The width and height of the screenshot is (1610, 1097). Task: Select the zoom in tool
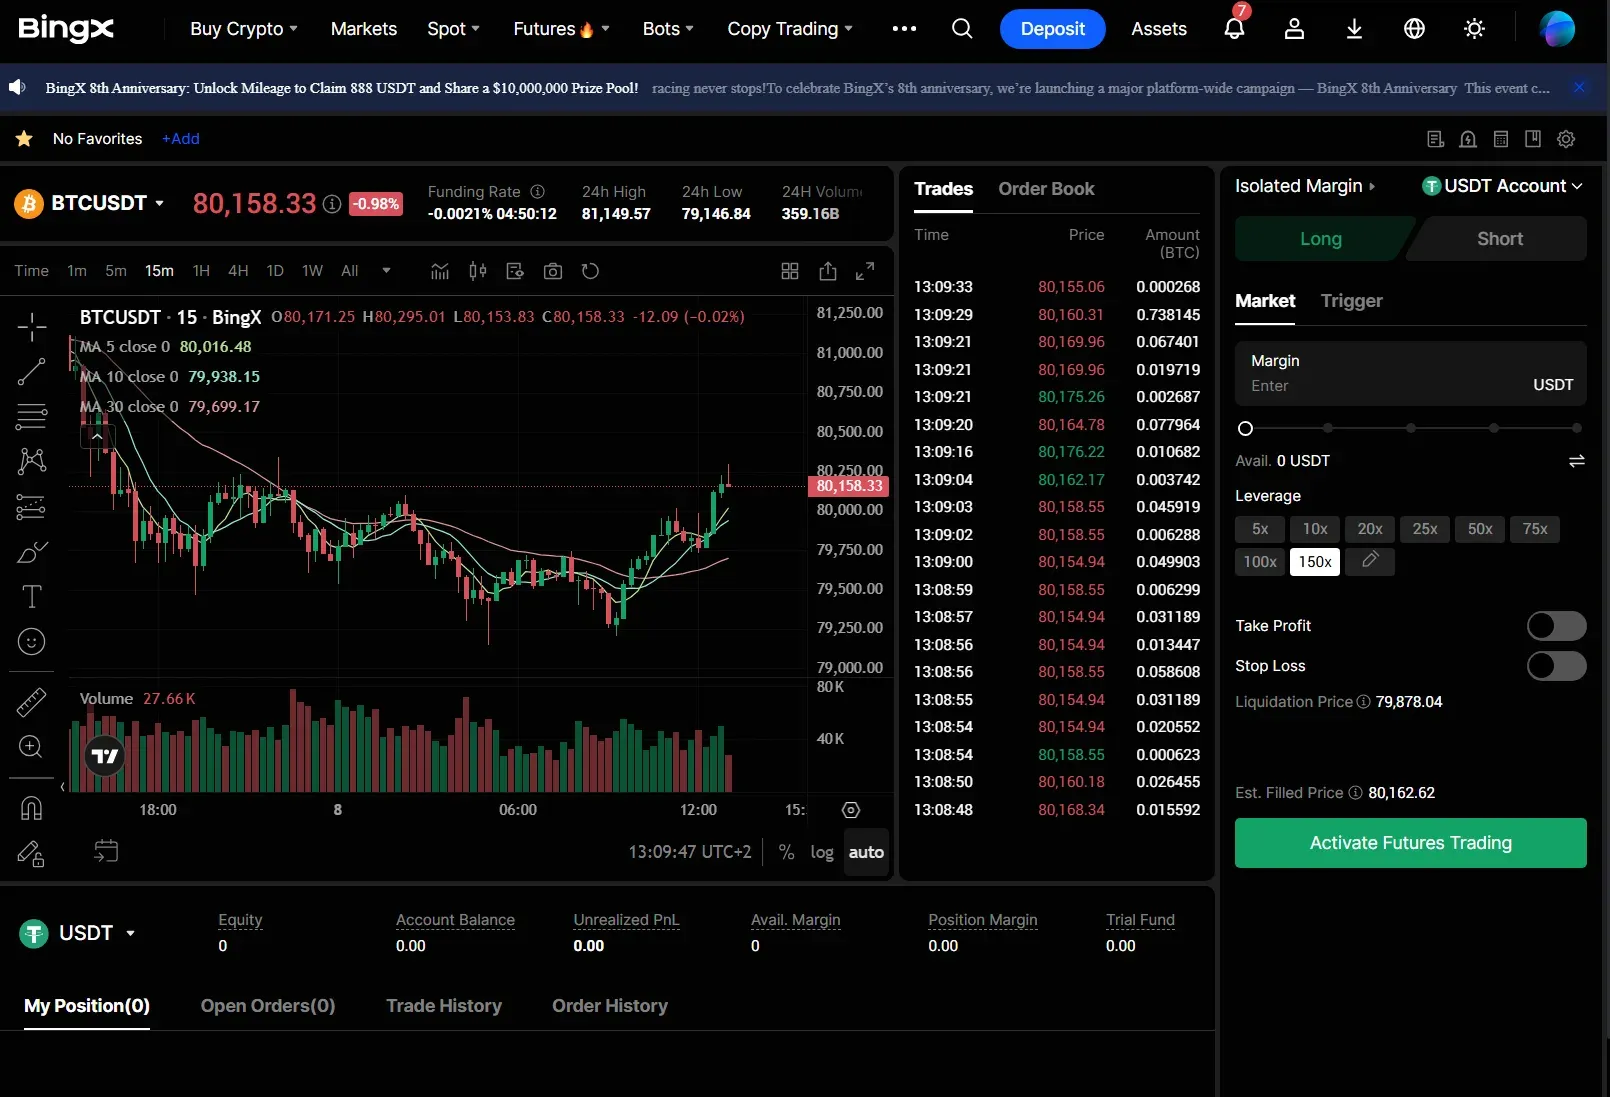pyautogui.click(x=31, y=747)
